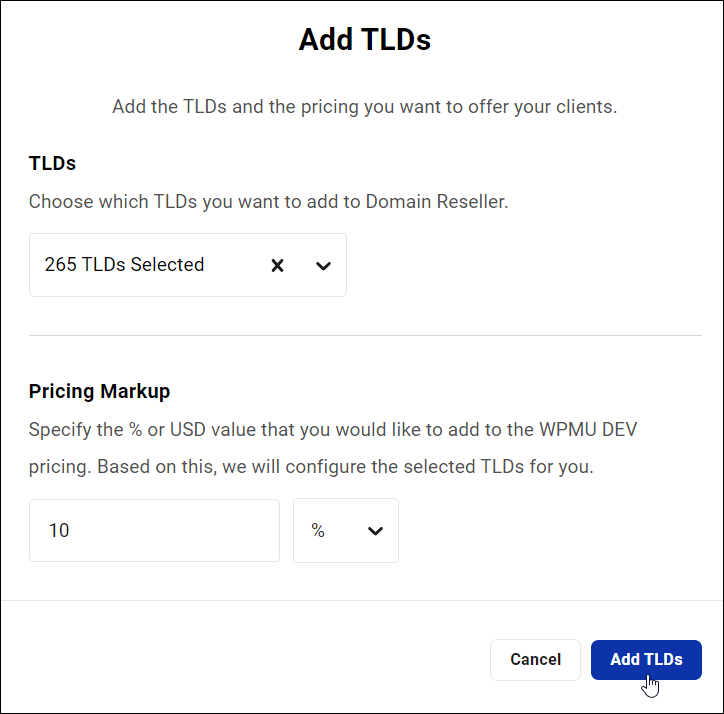
Task: Click the number 10 in the markup field
Action: 59,531
